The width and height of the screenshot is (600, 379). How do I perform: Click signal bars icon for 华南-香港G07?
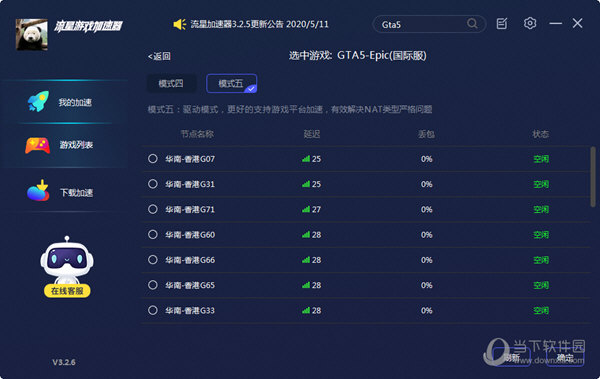tap(306, 158)
